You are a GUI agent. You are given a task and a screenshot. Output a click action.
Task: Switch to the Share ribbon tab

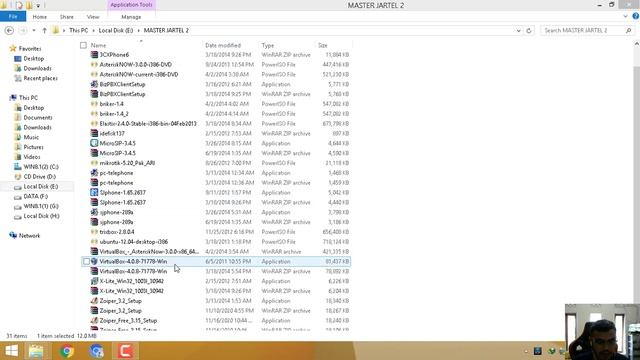(67, 17)
